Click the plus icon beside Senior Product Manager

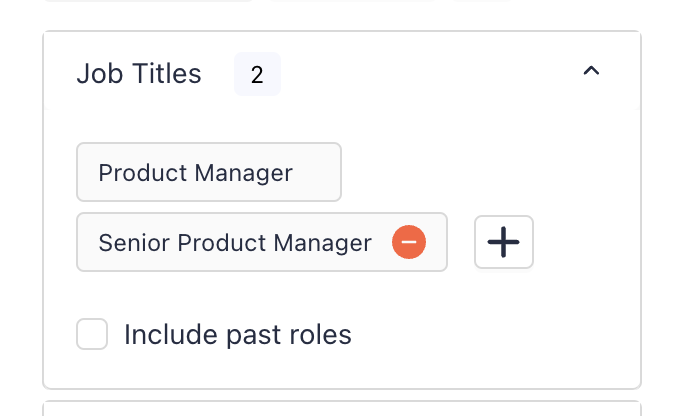504,242
